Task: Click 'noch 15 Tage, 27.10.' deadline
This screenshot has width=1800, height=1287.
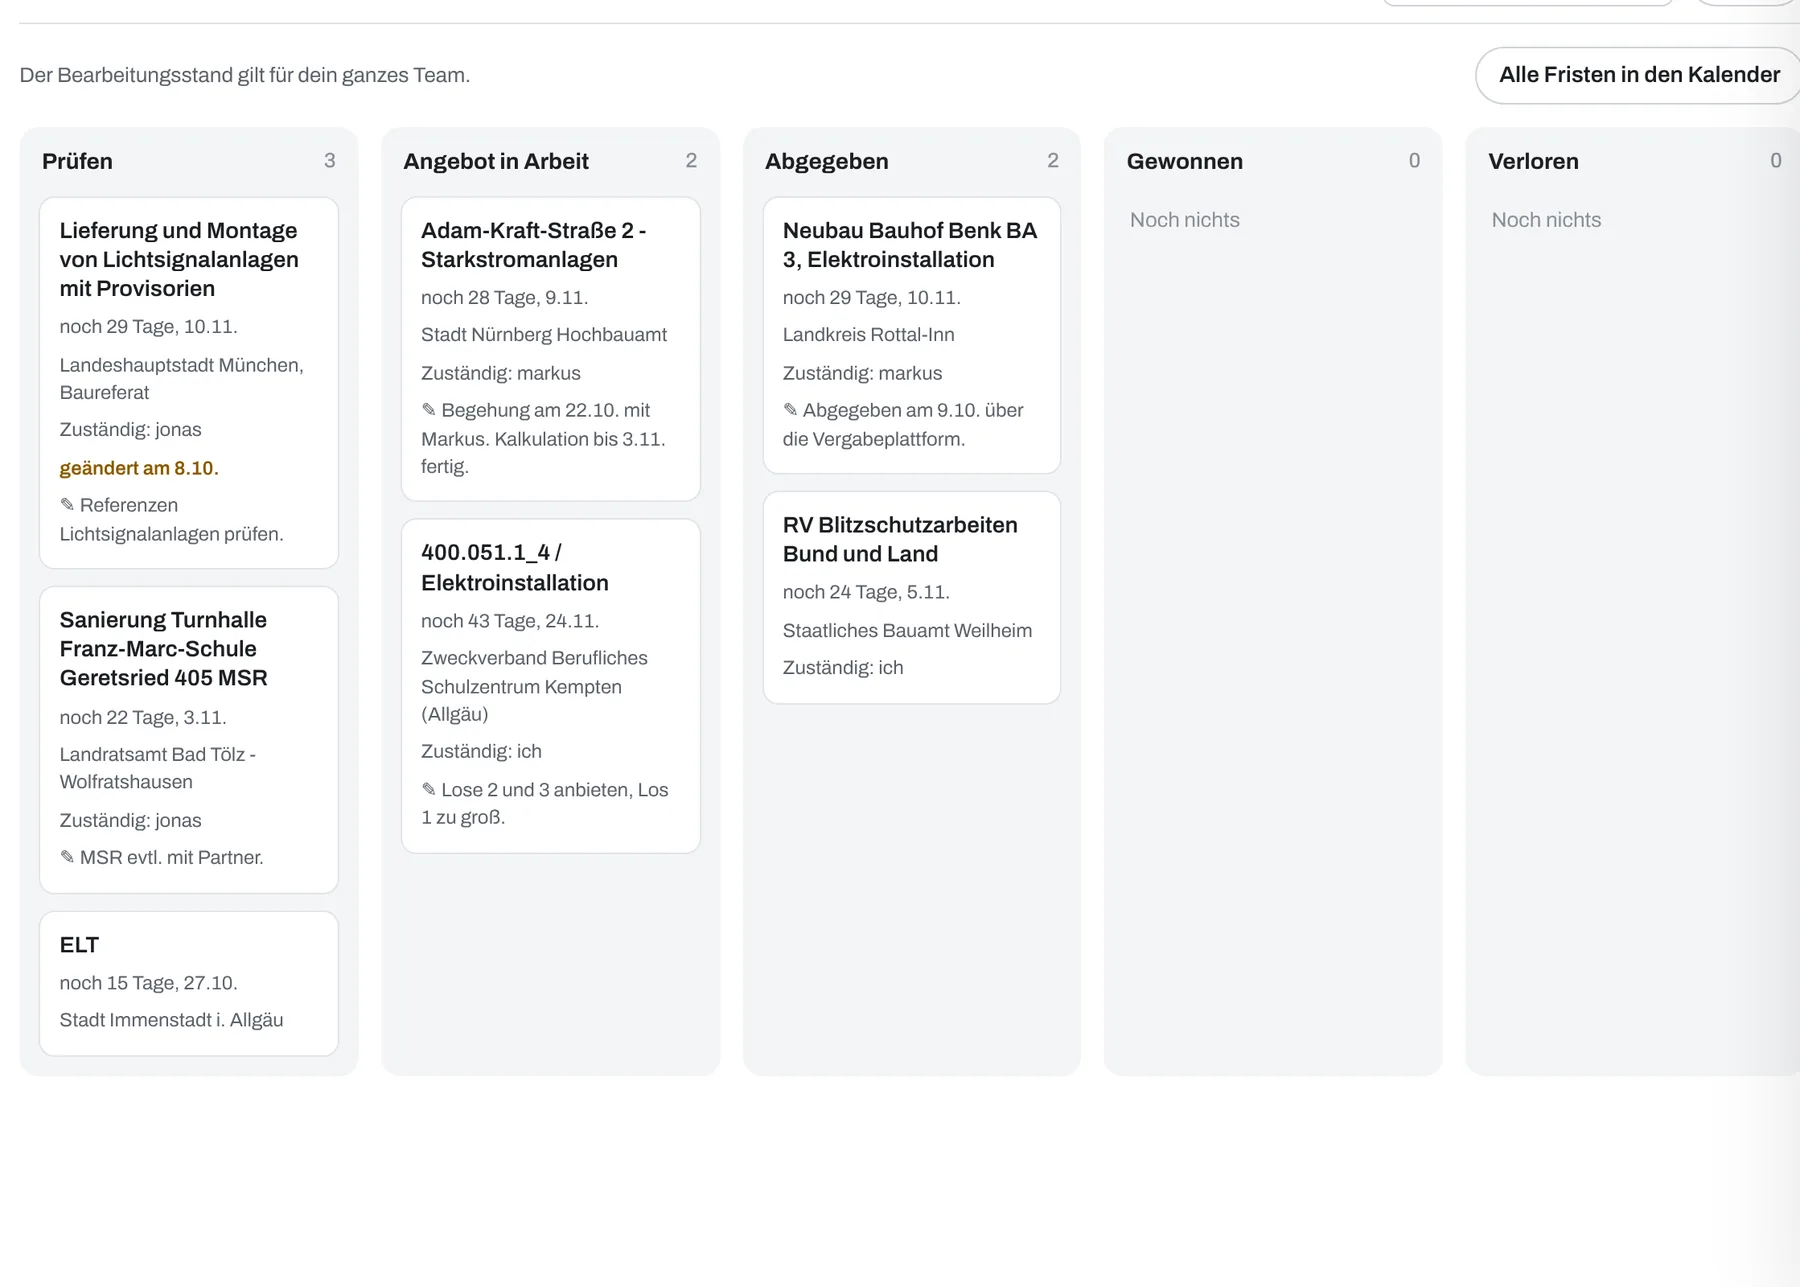Action: tap(149, 983)
